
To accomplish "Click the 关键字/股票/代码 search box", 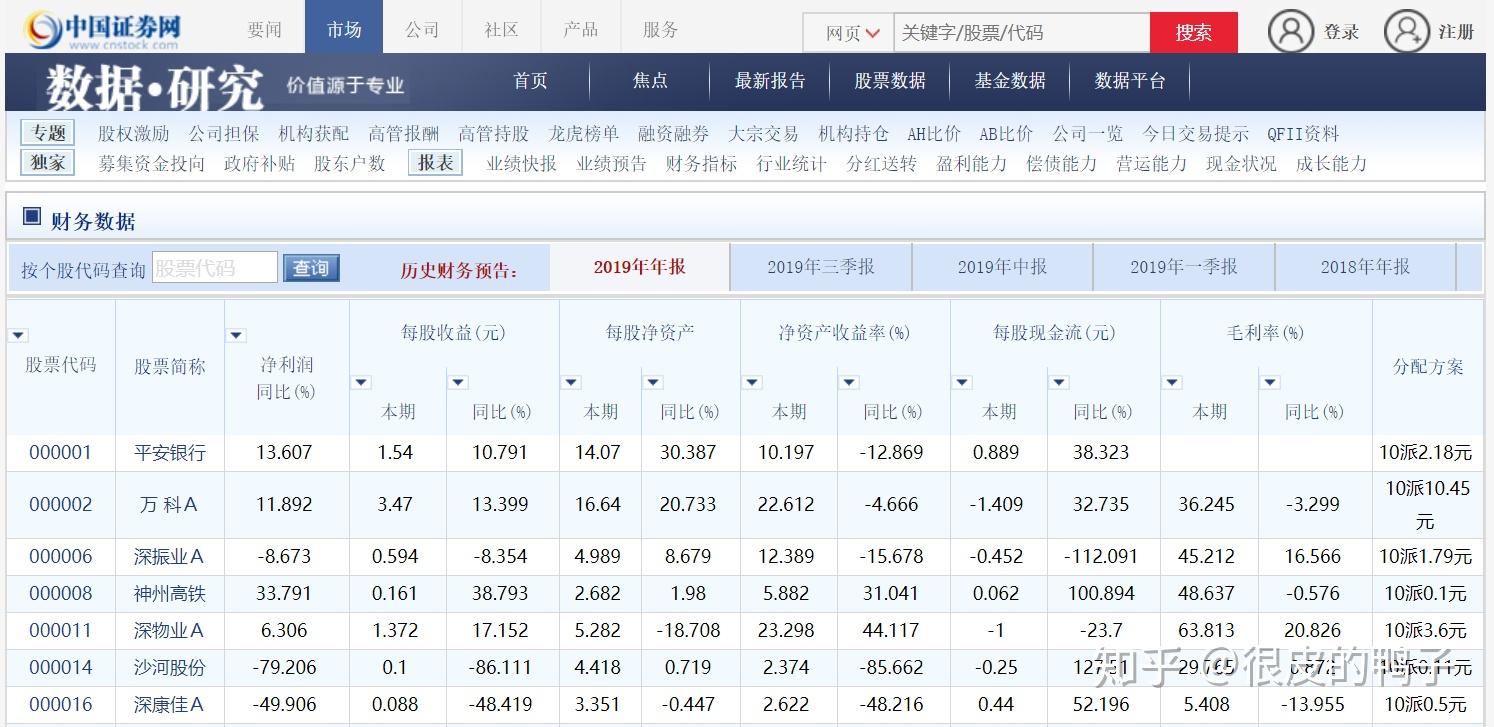I will pos(1020,33).
